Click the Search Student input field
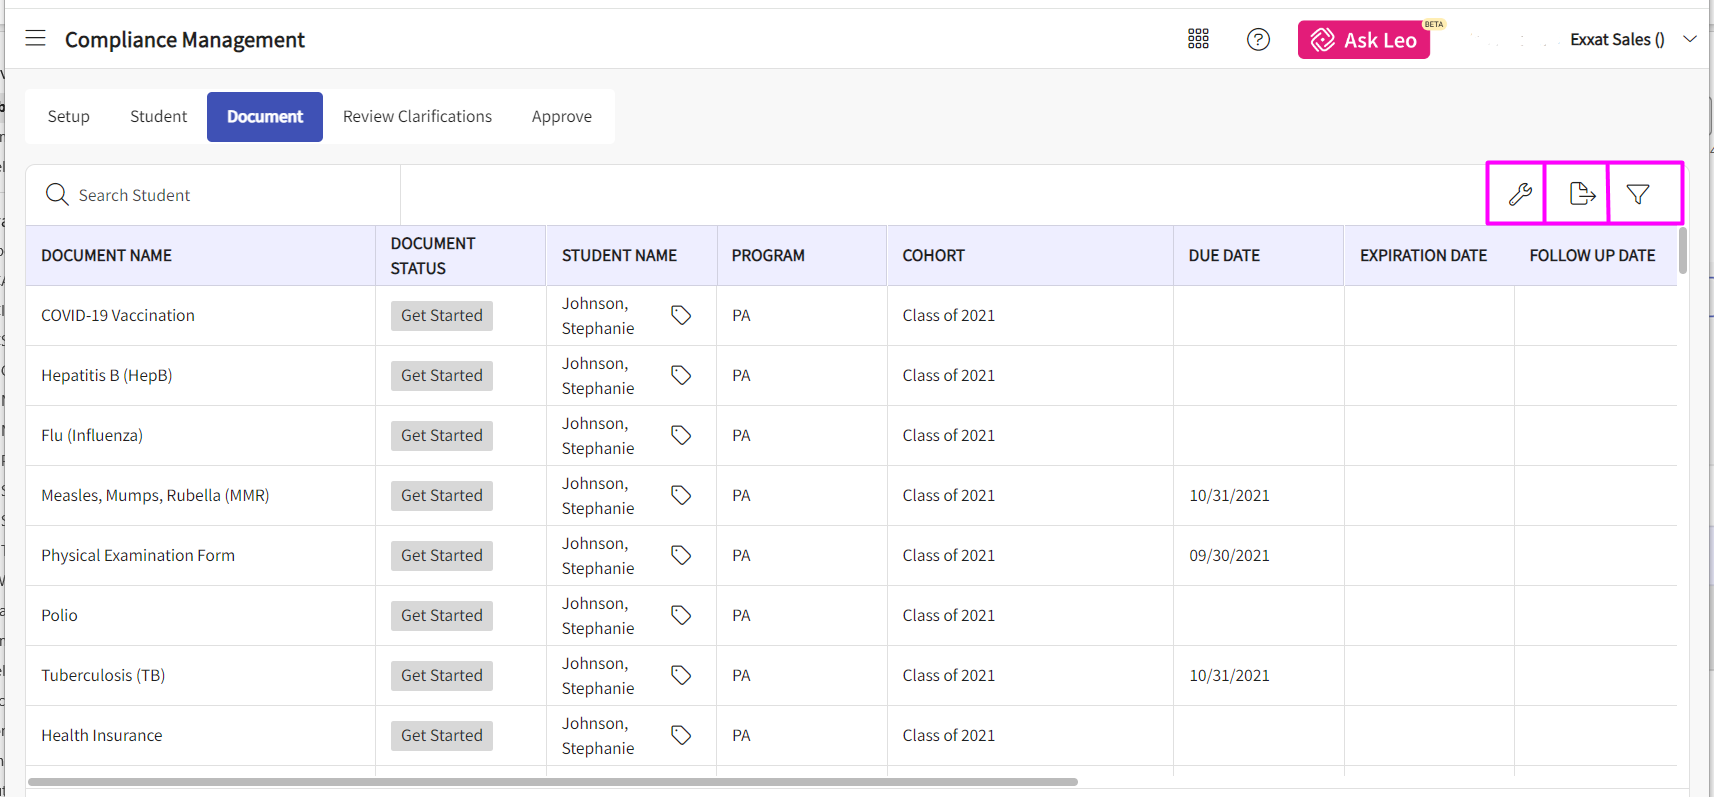The height and width of the screenshot is (797, 1714). click(230, 195)
